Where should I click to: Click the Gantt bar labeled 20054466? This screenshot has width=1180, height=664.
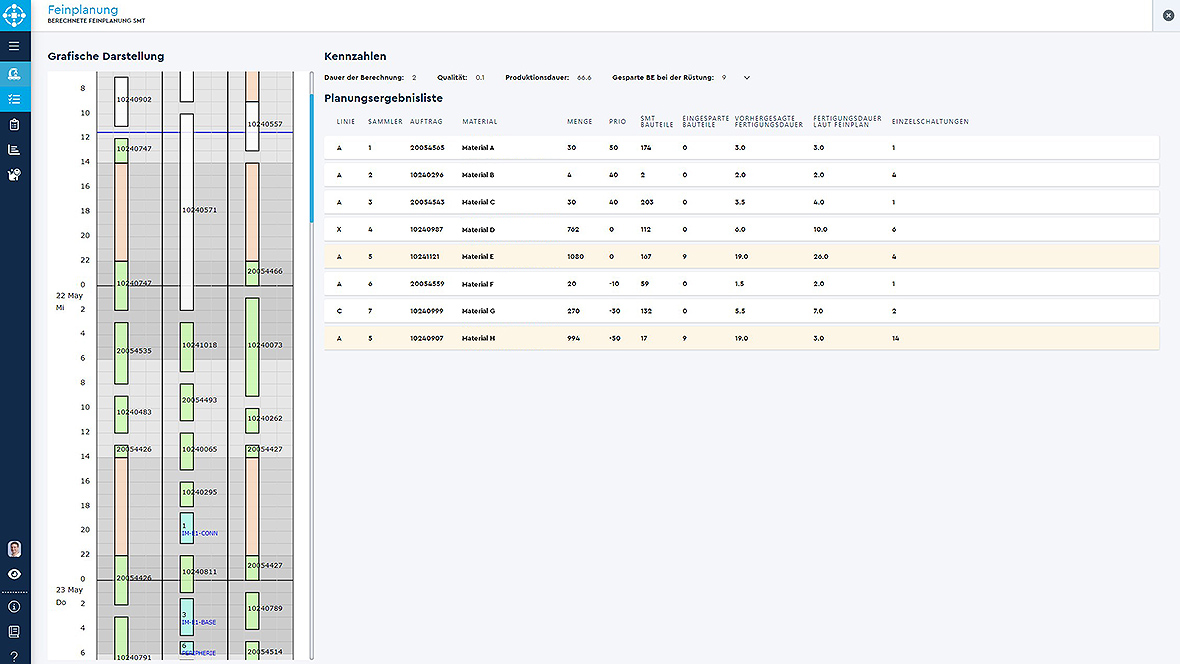point(252,273)
